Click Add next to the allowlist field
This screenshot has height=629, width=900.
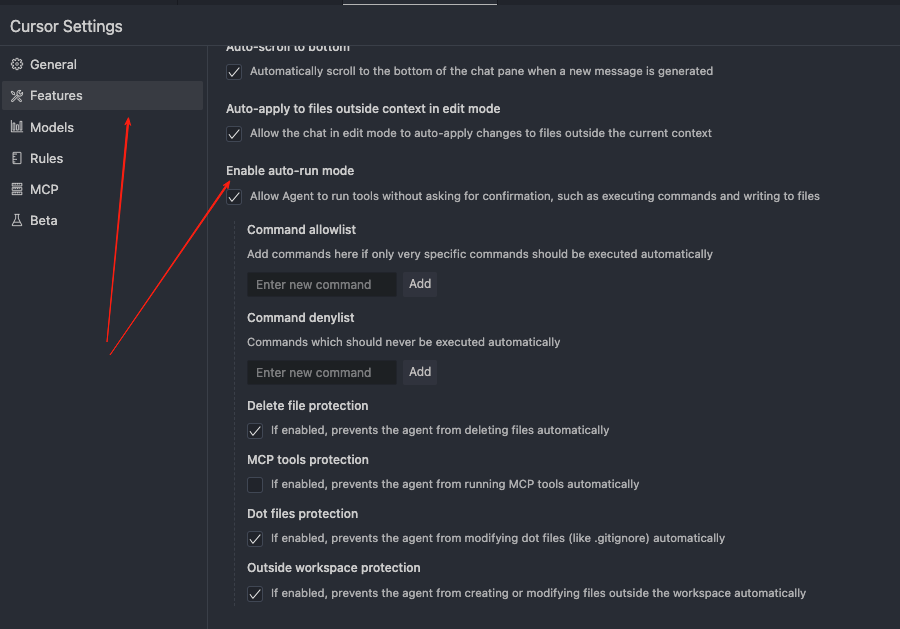click(x=420, y=284)
